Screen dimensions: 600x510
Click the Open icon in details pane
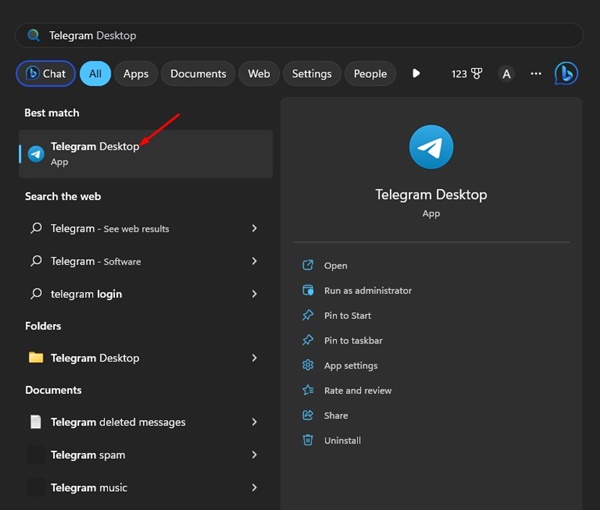[308, 265]
